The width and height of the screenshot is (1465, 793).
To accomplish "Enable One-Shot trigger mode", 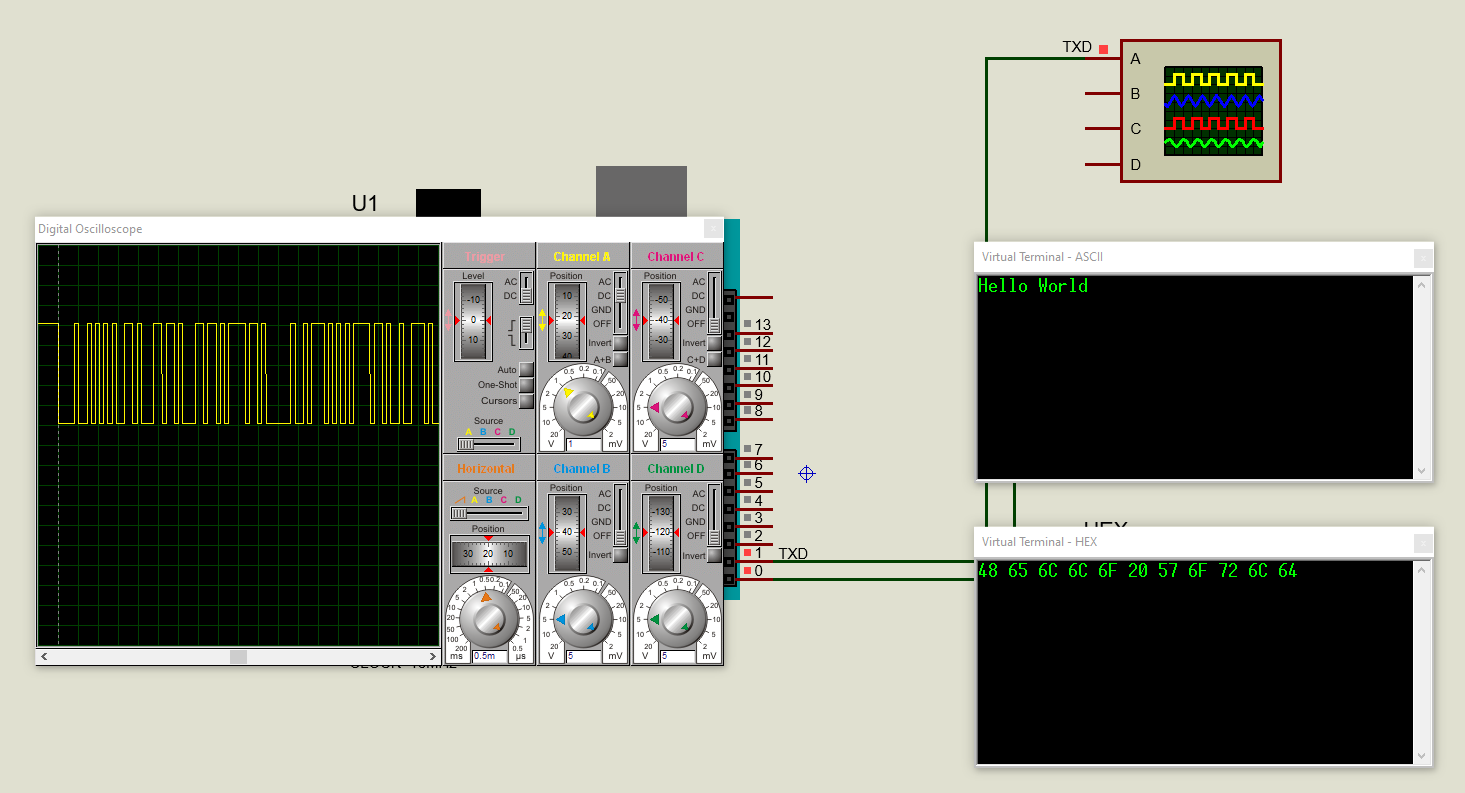I will point(526,385).
